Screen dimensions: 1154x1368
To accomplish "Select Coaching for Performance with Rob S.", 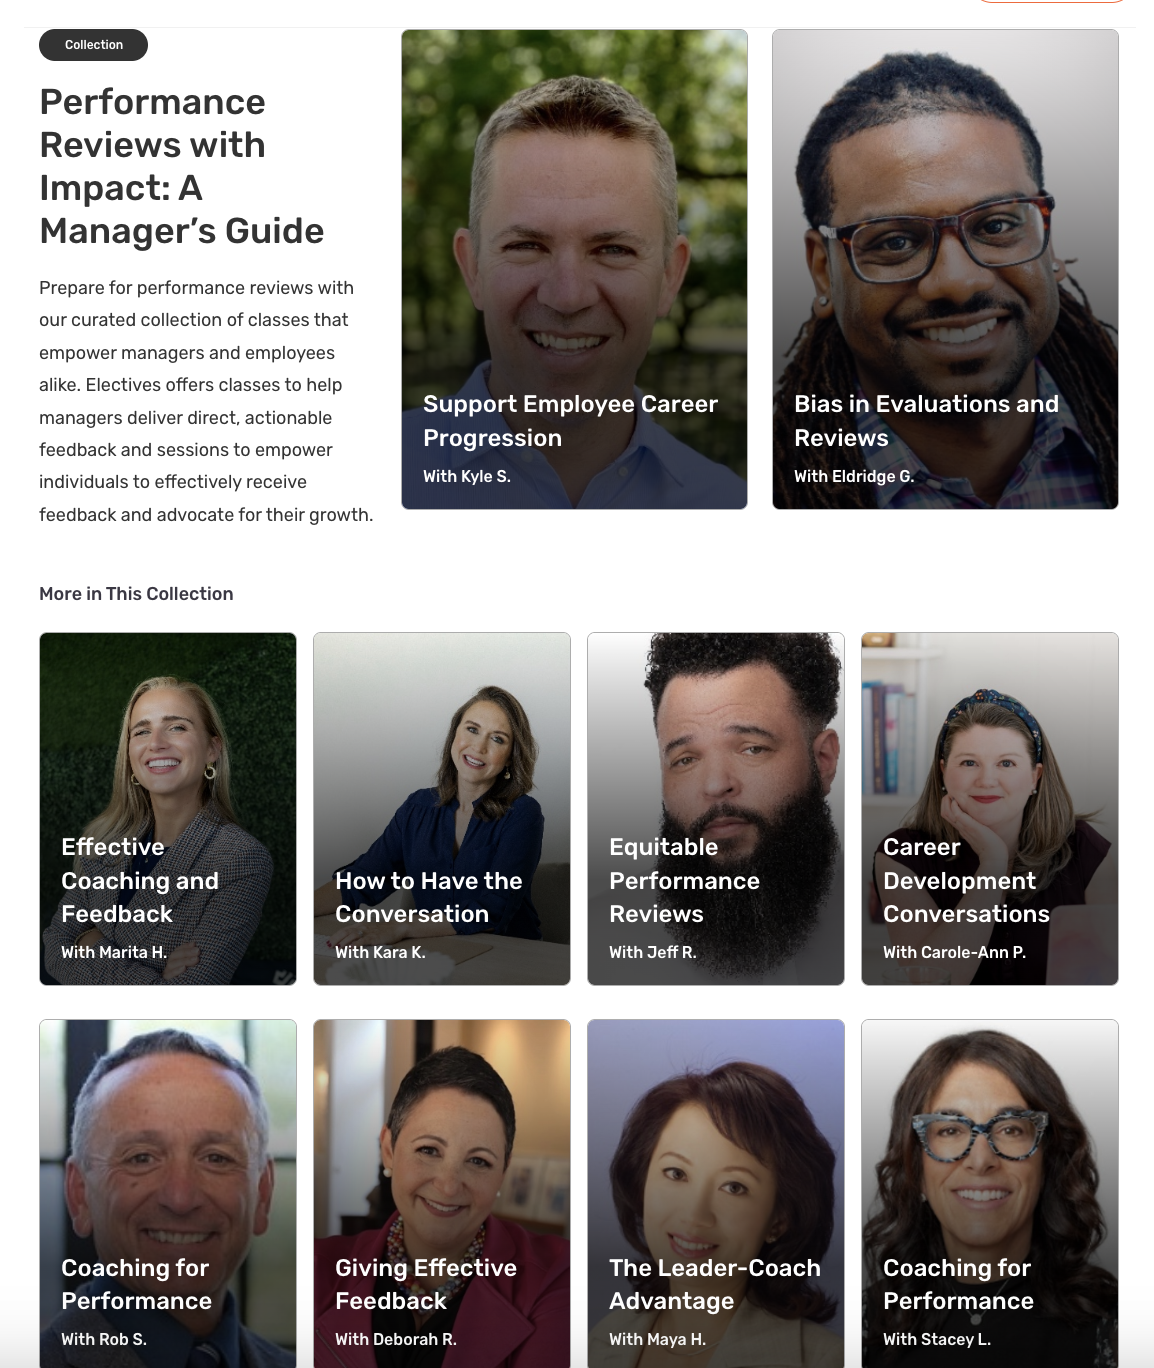I will pos(168,1194).
